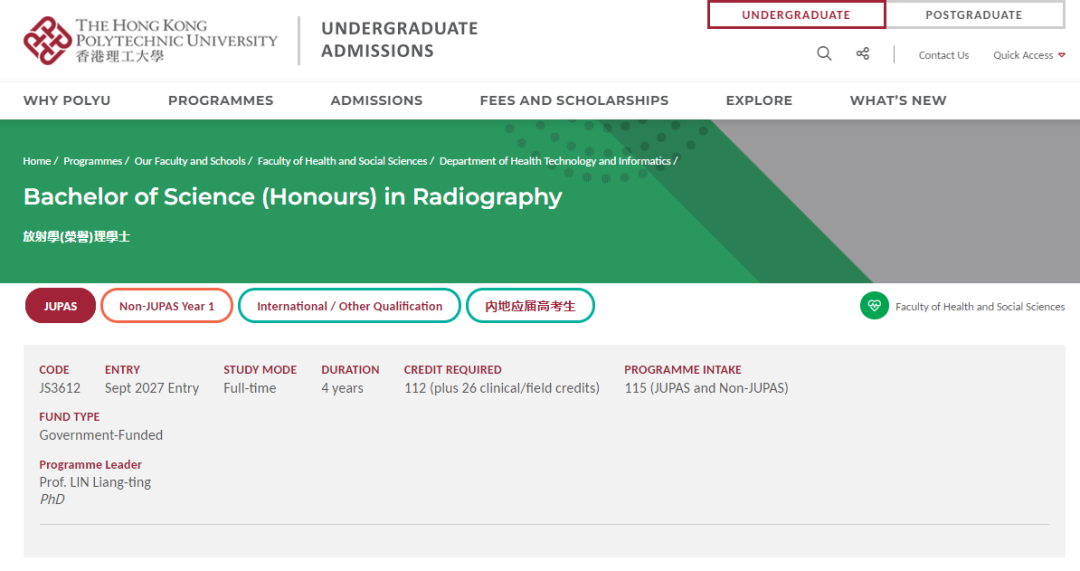The height and width of the screenshot is (571, 1080).
Task: Click the green heart faculty icon
Action: coord(874,306)
